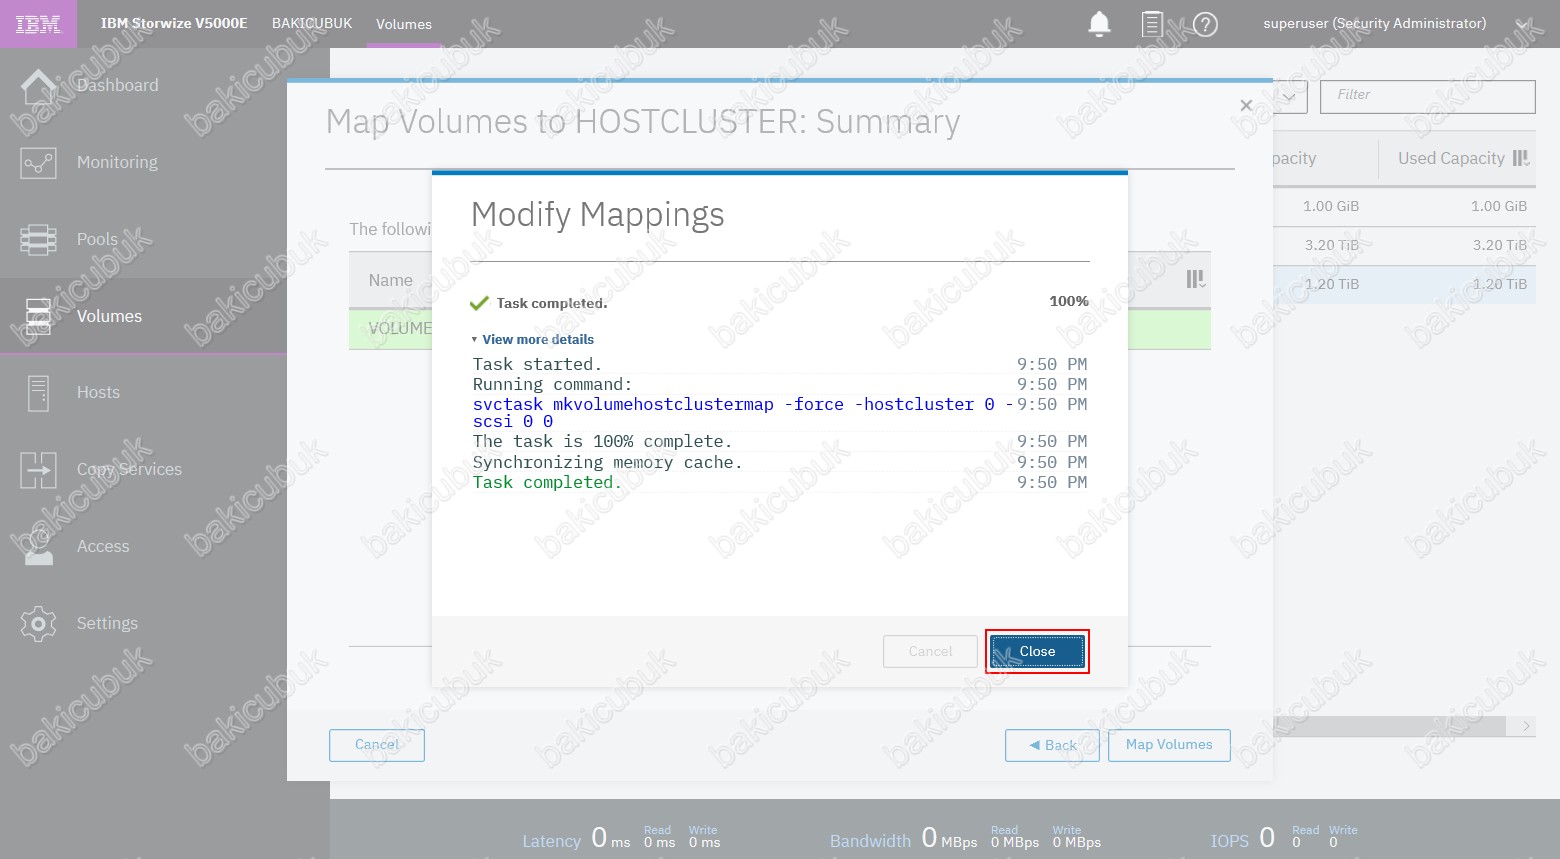Viewport: 1560px width, 859px height.
Task: Click the 3.20 TiB used capacity cell
Action: point(1499,245)
